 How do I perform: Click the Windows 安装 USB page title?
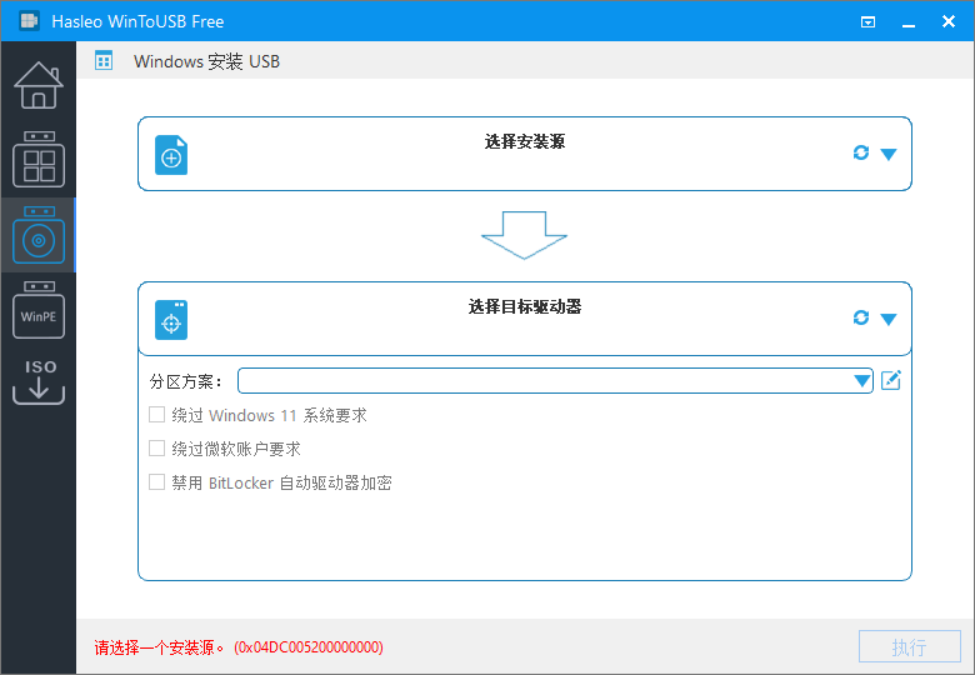tap(206, 62)
